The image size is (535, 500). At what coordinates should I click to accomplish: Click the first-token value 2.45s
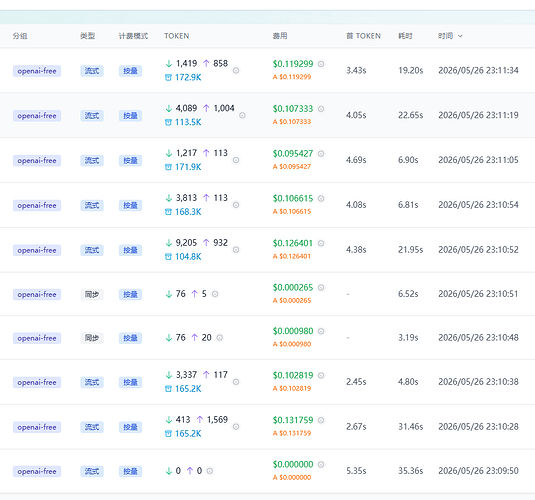pos(356,382)
